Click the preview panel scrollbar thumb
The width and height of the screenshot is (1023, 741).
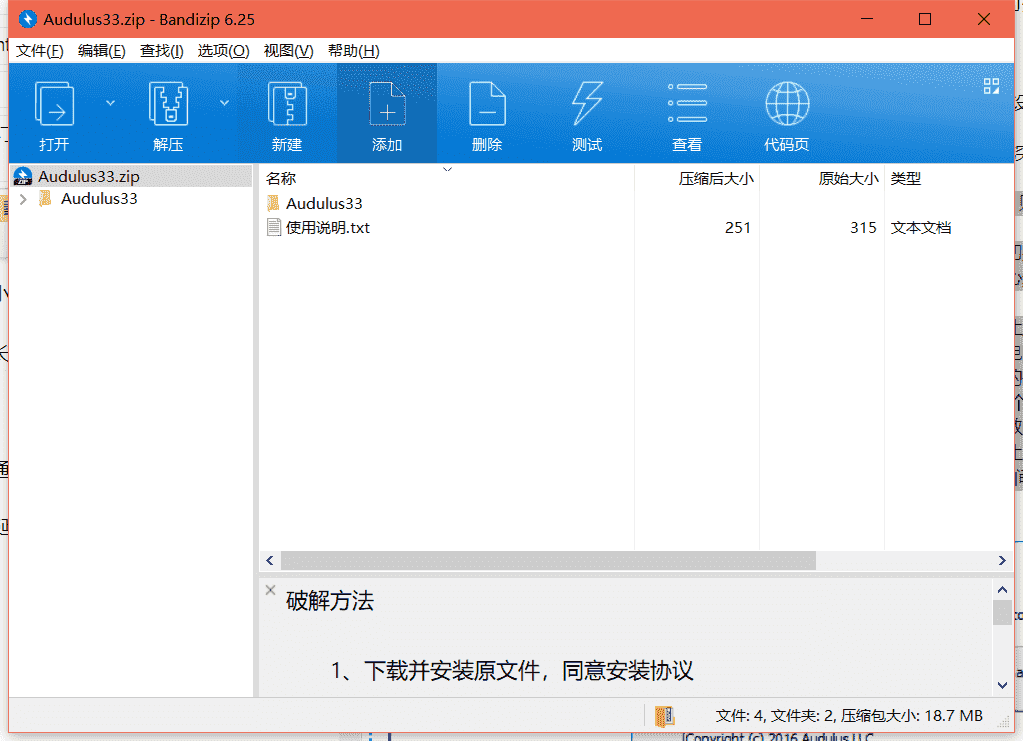[x=1002, y=612]
